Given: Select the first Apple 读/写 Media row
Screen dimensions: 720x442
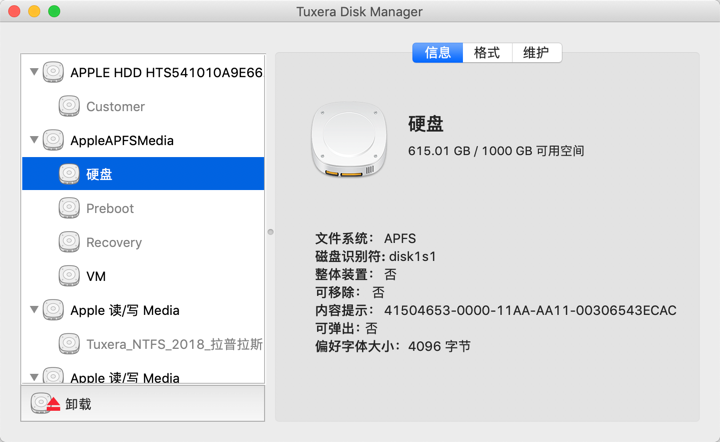Looking at the screenshot, I should pos(143,310).
